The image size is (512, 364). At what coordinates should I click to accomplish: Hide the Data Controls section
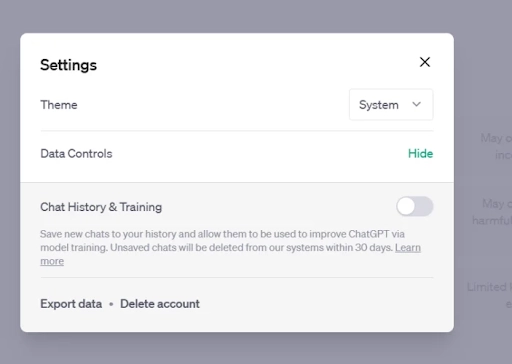click(x=420, y=154)
